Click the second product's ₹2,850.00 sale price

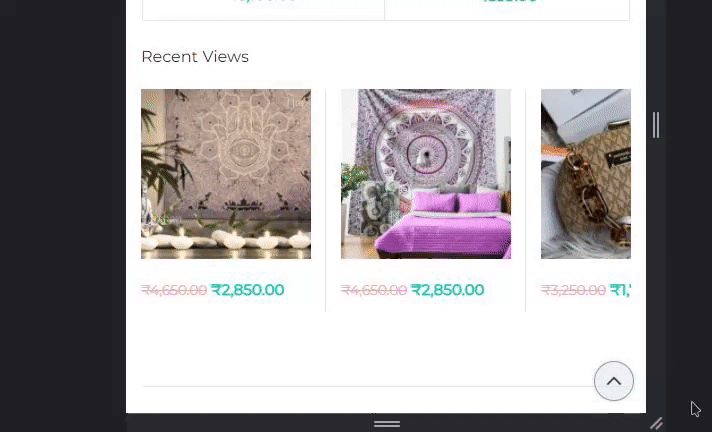(448, 290)
